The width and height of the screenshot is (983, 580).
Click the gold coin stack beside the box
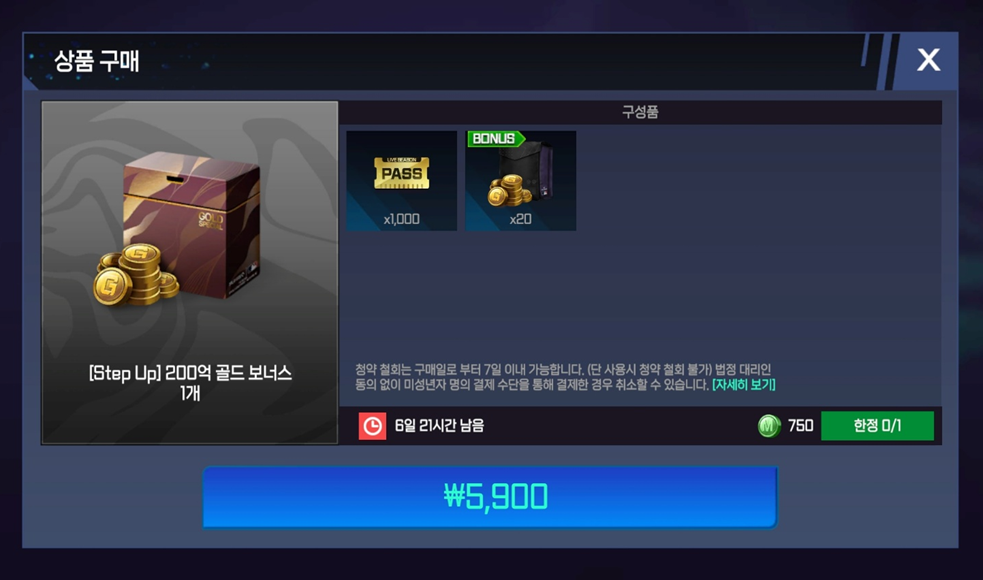click(x=135, y=276)
